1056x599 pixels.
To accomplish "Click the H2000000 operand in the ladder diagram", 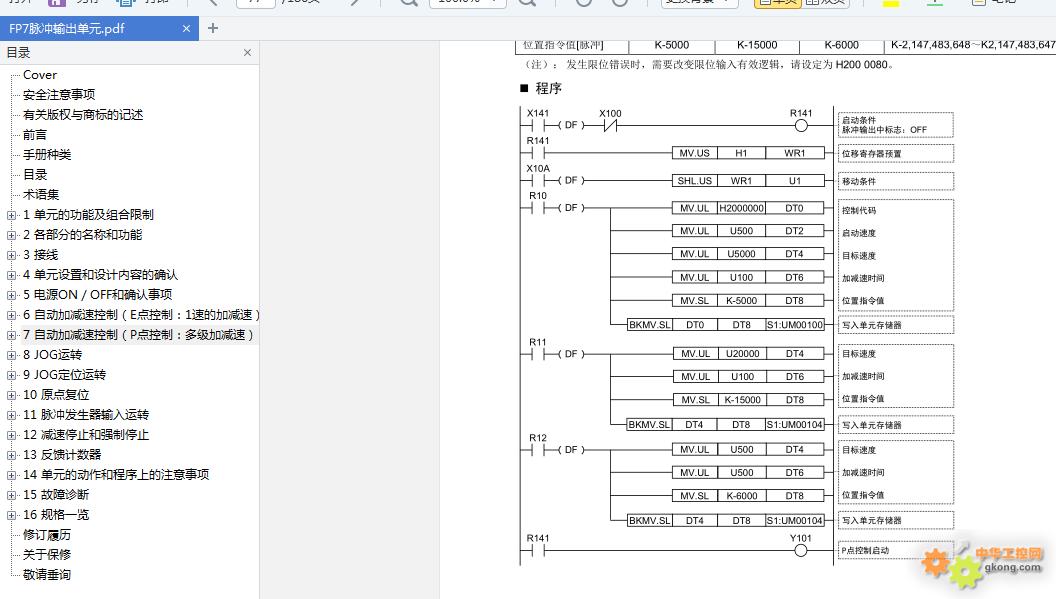I will click(x=741, y=208).
